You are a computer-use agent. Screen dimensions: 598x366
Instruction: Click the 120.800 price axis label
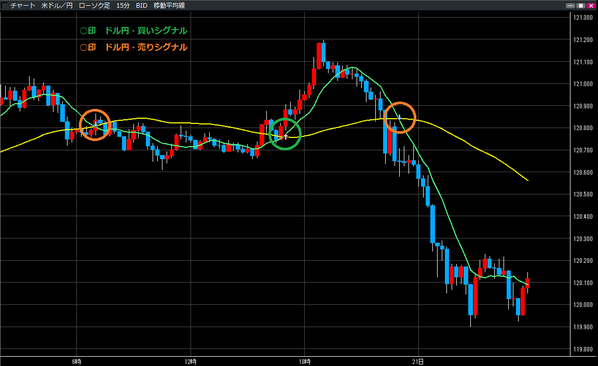pos(583,128)
